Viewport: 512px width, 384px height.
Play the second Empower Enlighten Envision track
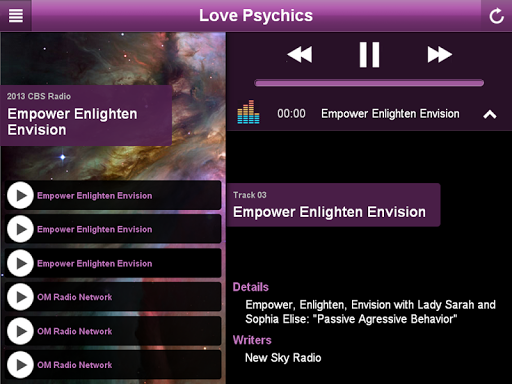click(20, 229)
